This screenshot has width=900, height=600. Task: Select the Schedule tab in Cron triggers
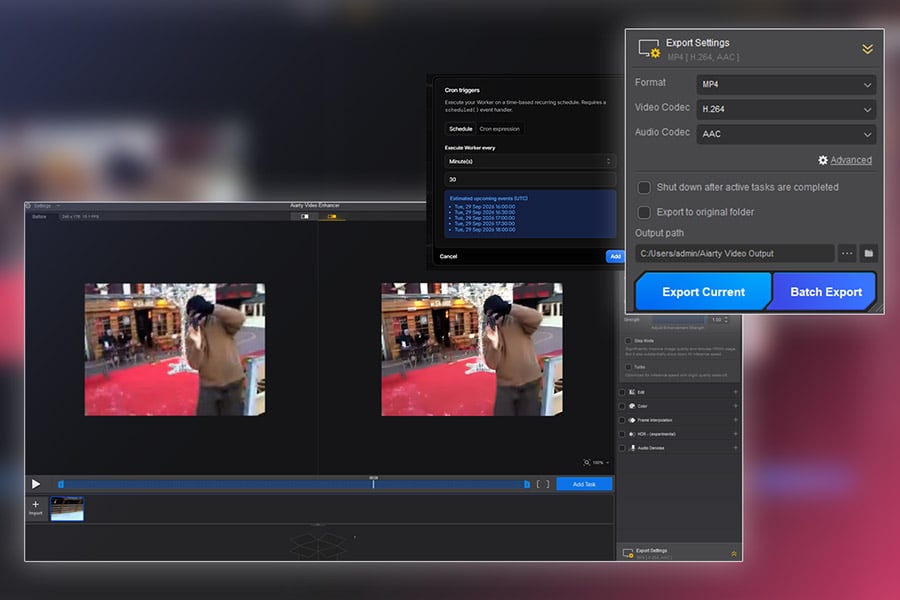click(x=460, y=129)
